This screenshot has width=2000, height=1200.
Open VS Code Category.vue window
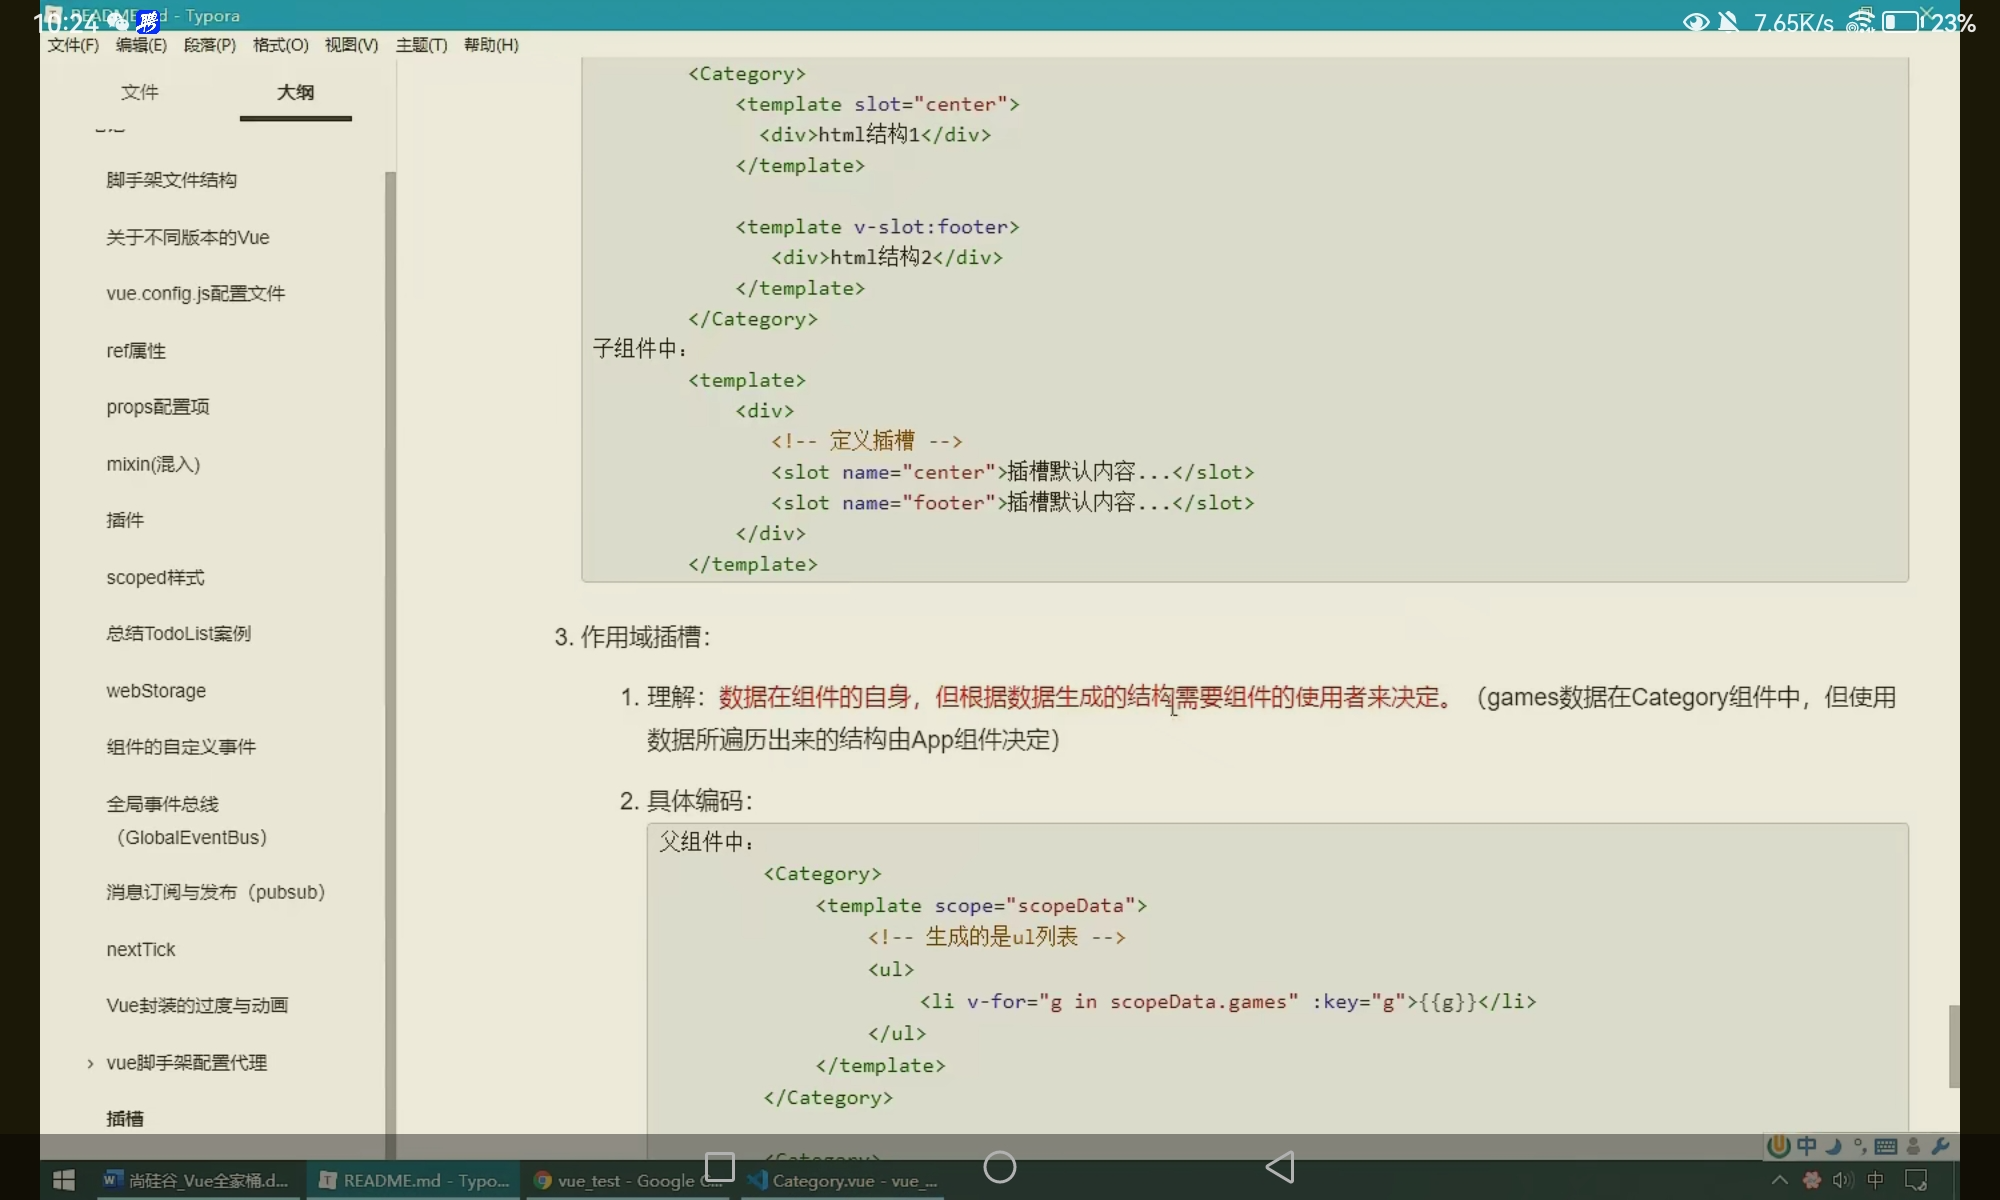point(845,1180)
